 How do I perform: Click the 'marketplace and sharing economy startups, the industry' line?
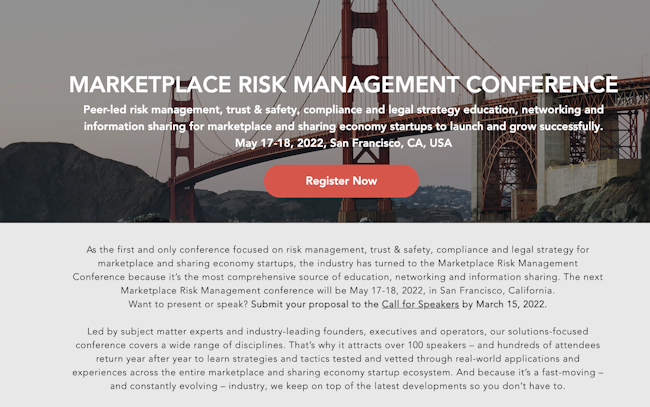click(338, 263)
